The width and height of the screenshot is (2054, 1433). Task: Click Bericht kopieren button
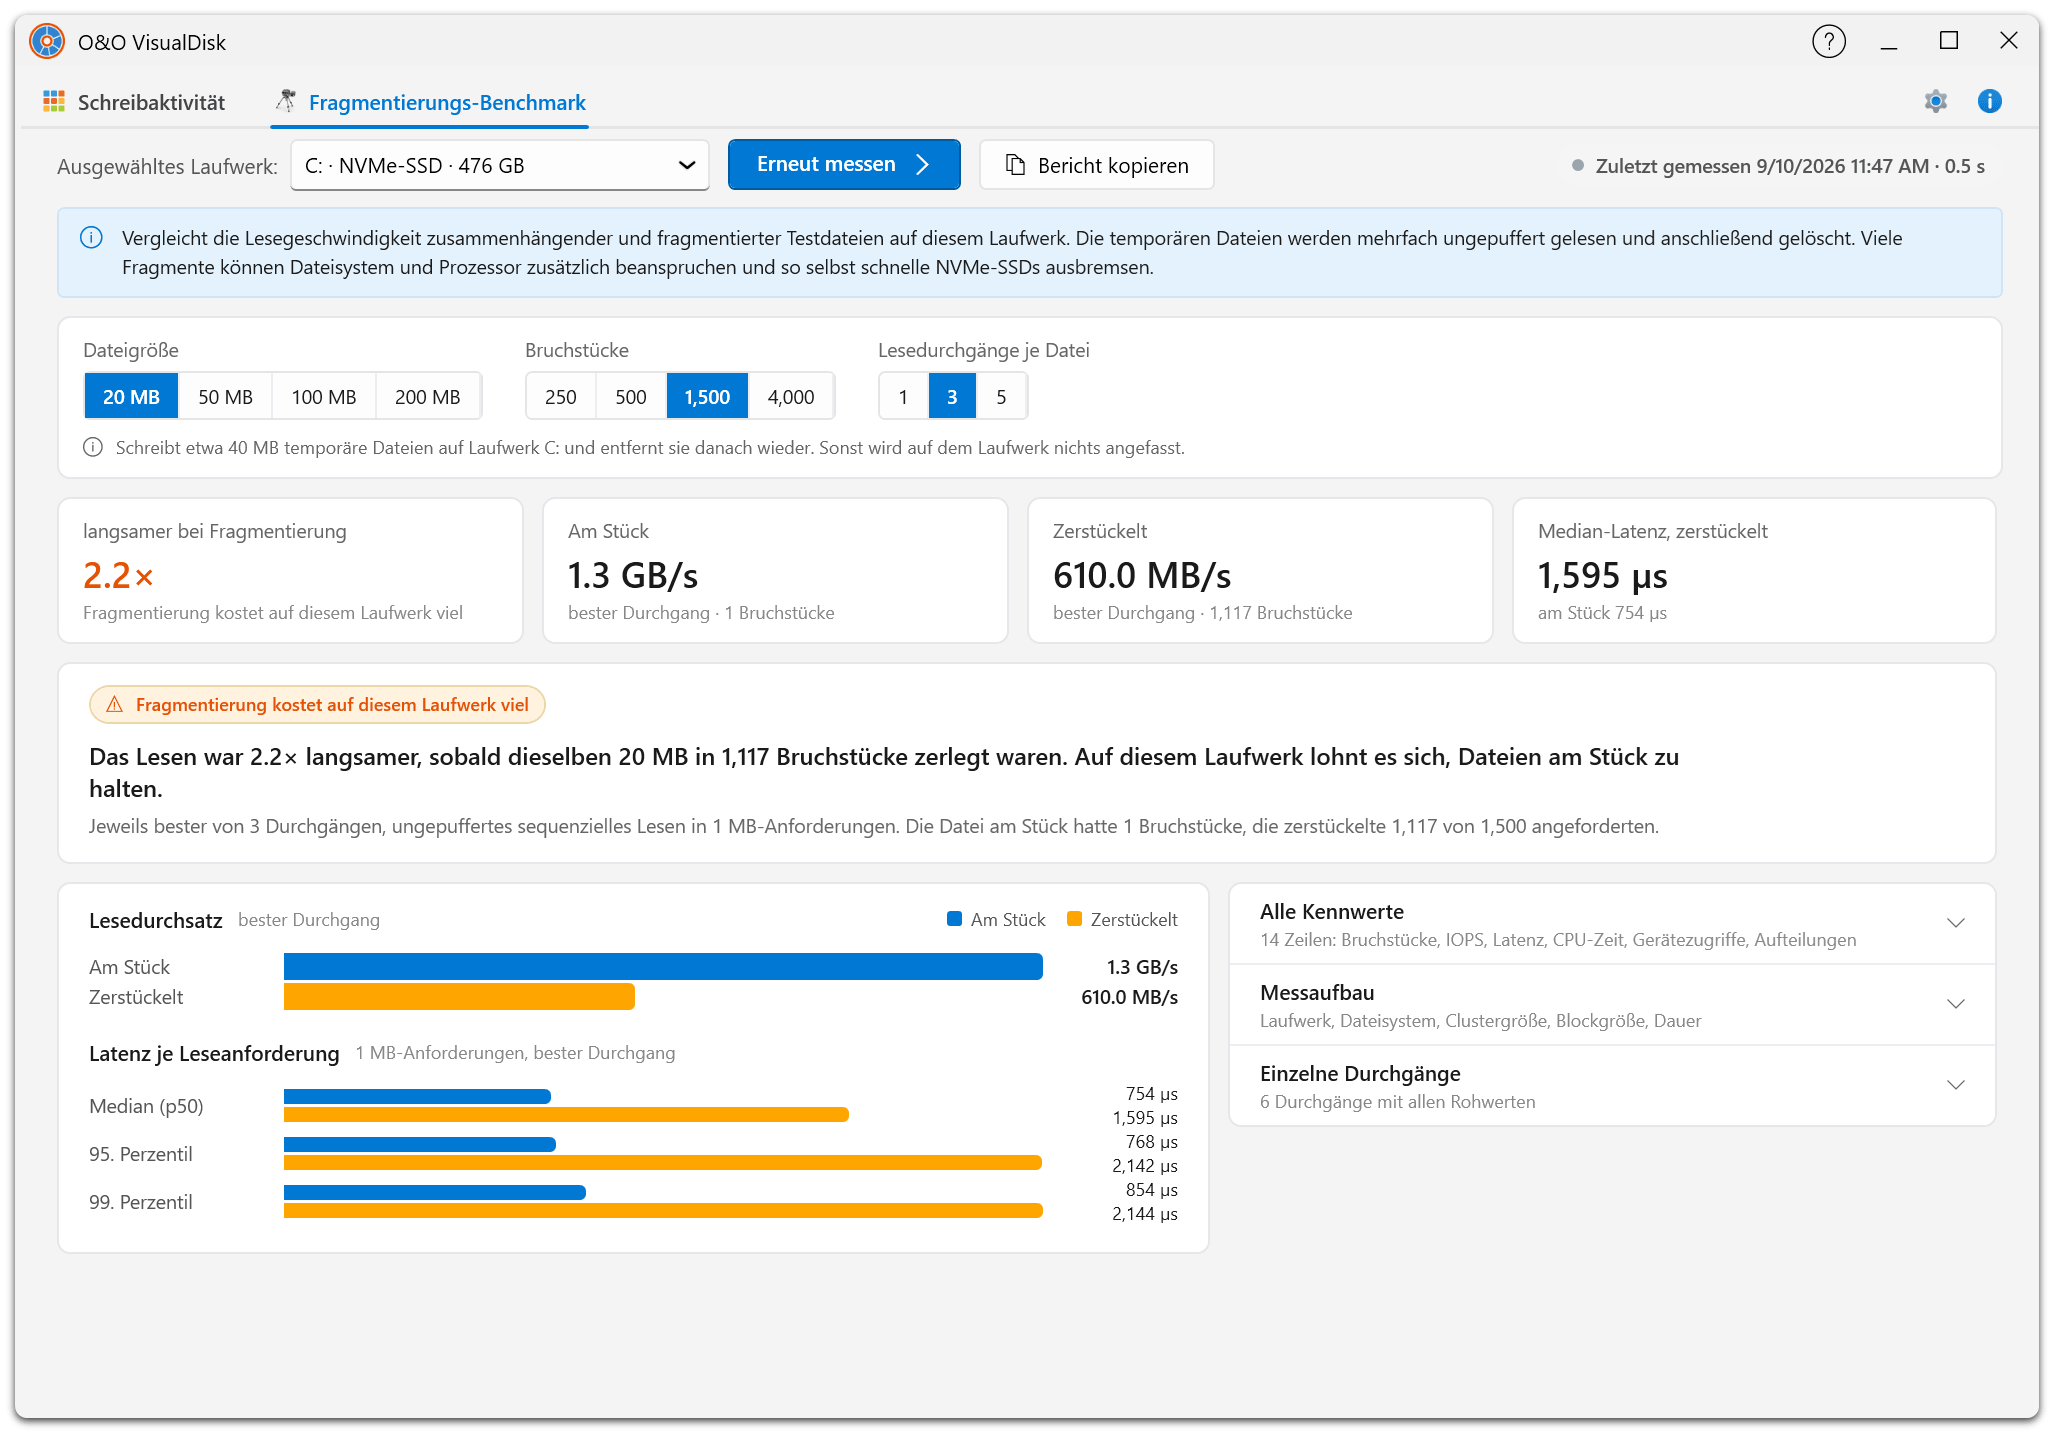coord(1097,165)
